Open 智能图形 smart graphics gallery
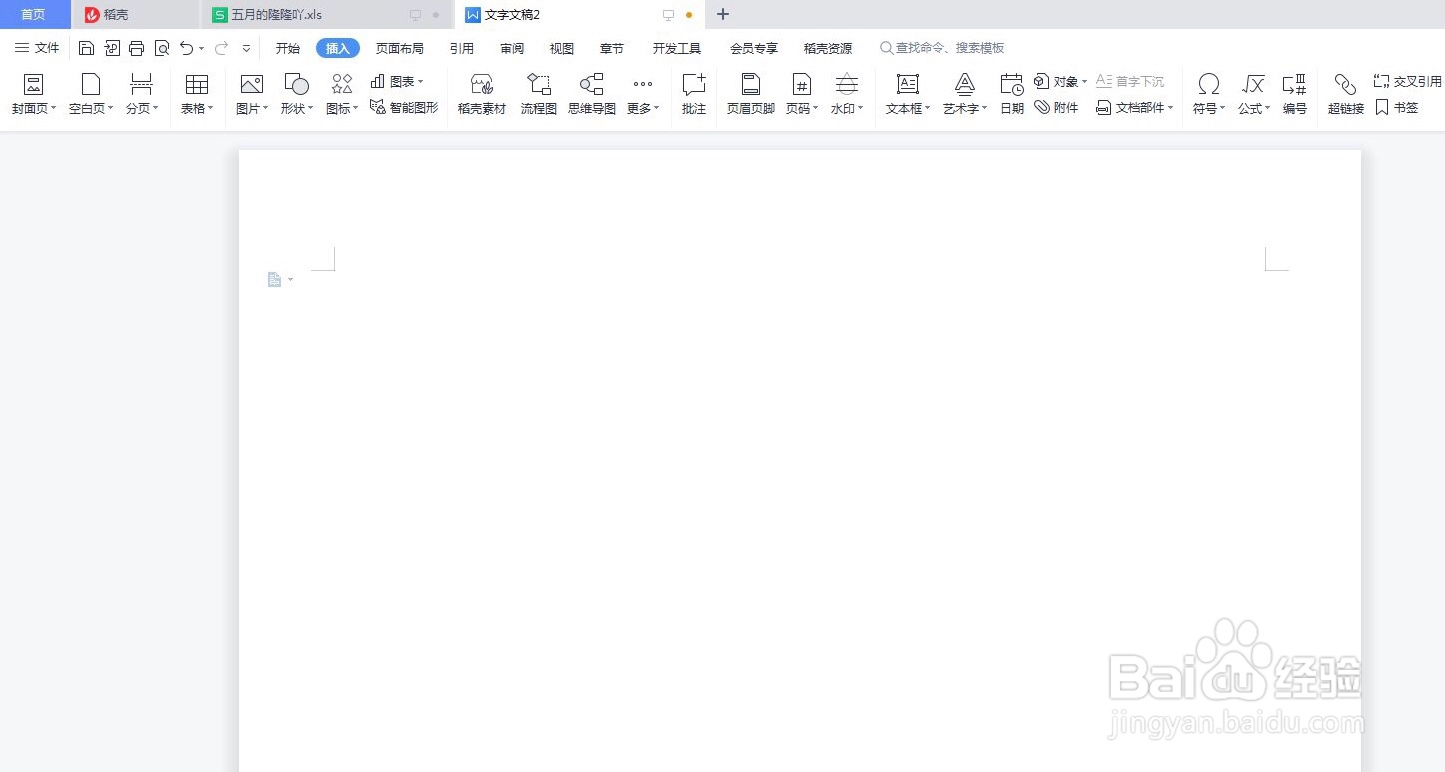1445x772 pixels. coord(412,105)
